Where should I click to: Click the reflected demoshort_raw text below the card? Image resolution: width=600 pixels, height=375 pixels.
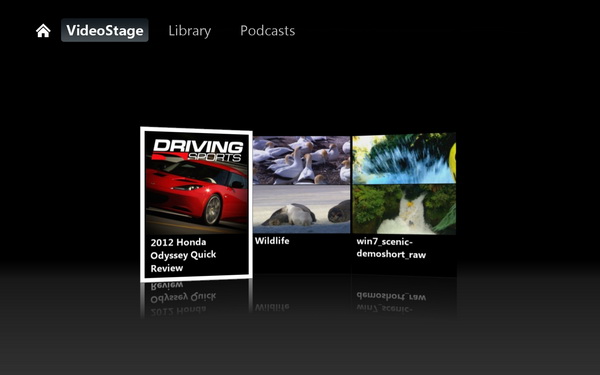[391, 296]
